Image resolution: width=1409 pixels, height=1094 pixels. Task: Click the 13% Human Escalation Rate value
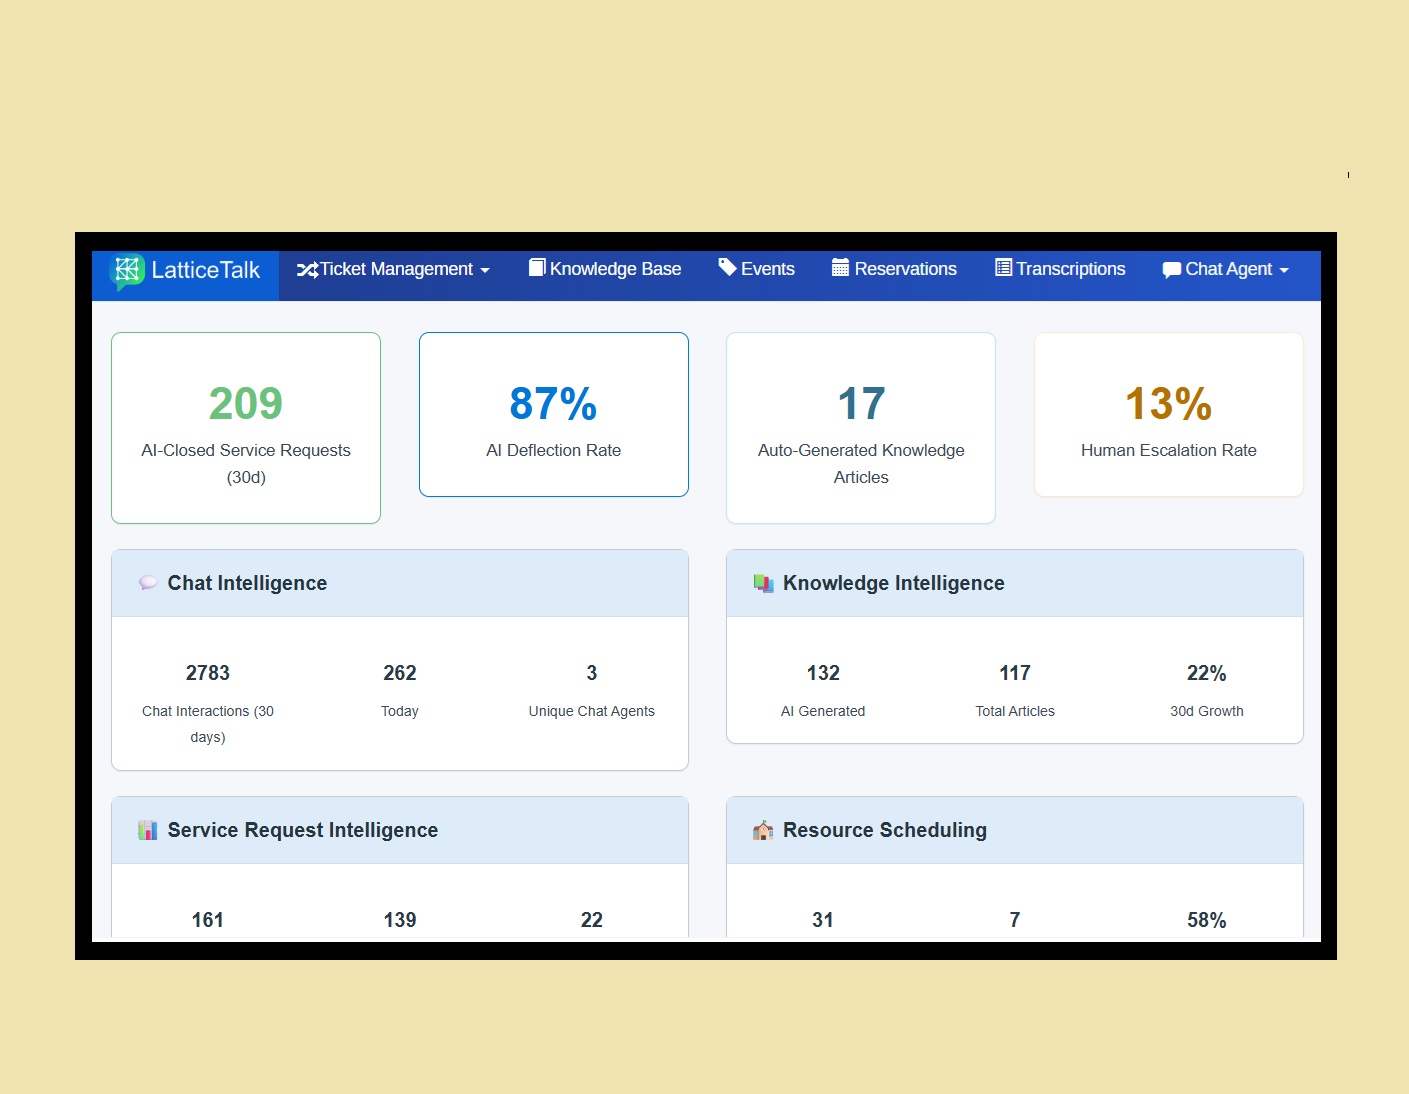point(1168,403)
